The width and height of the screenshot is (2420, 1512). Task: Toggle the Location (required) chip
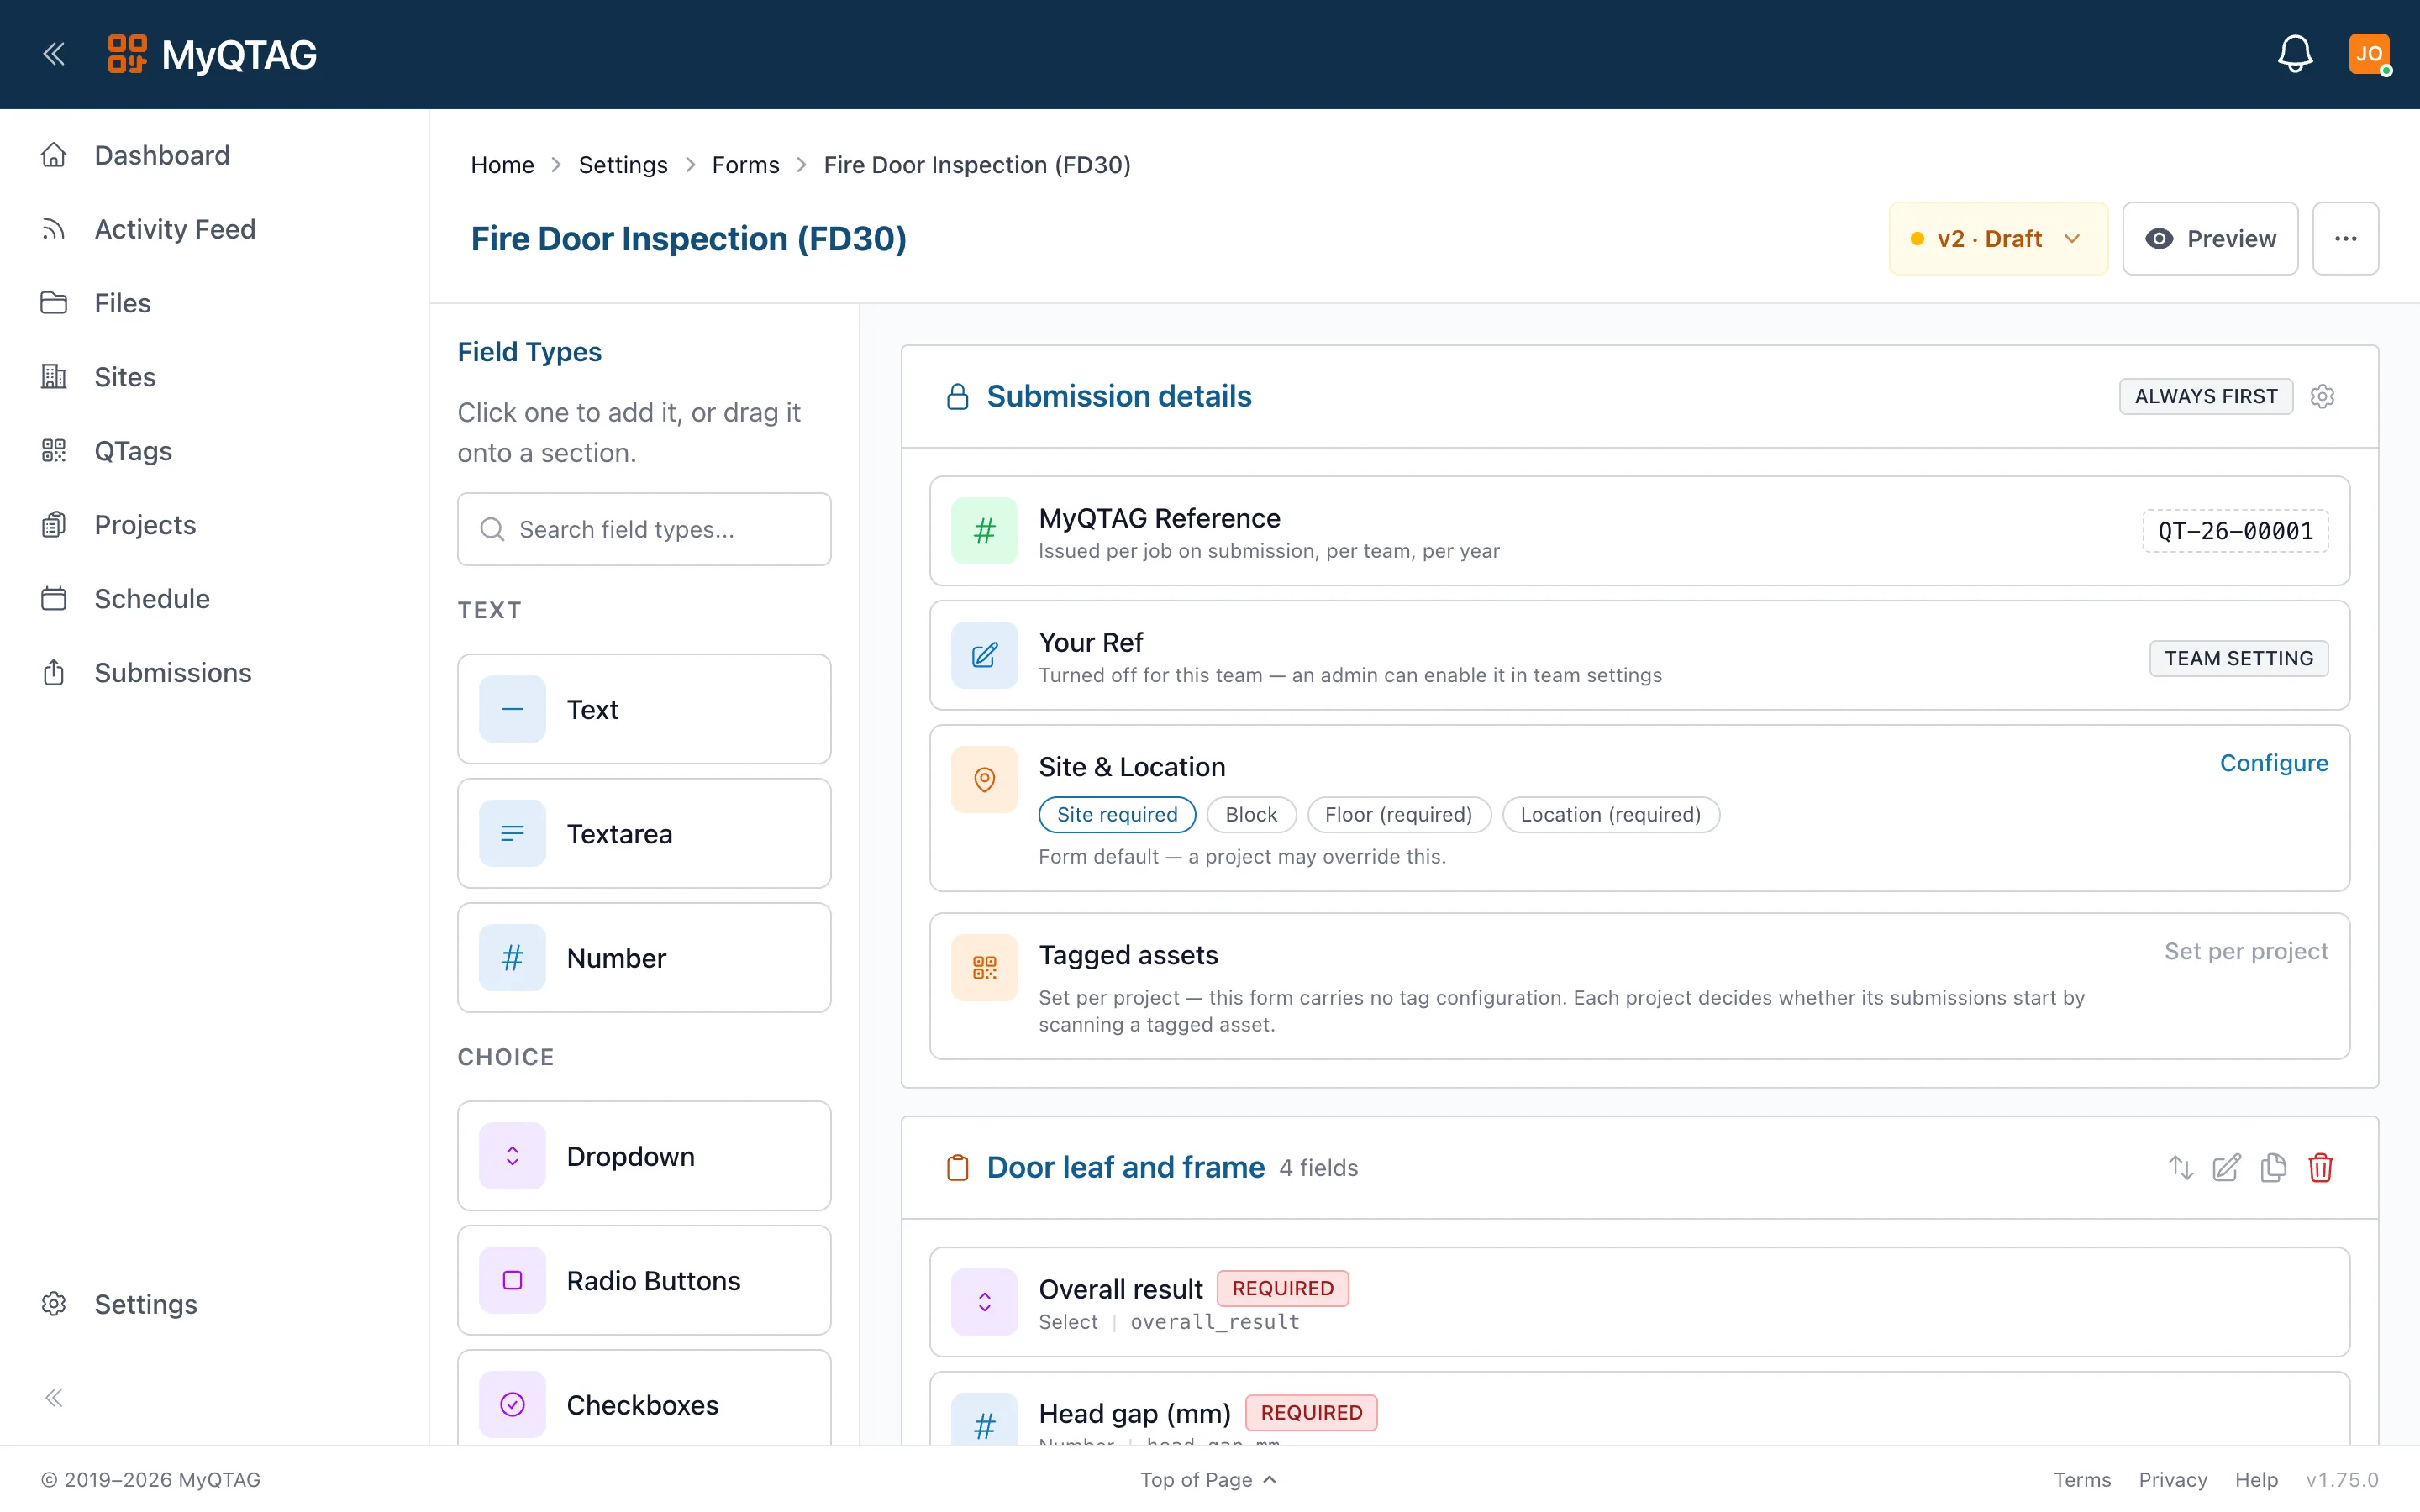coord(1610,815)
